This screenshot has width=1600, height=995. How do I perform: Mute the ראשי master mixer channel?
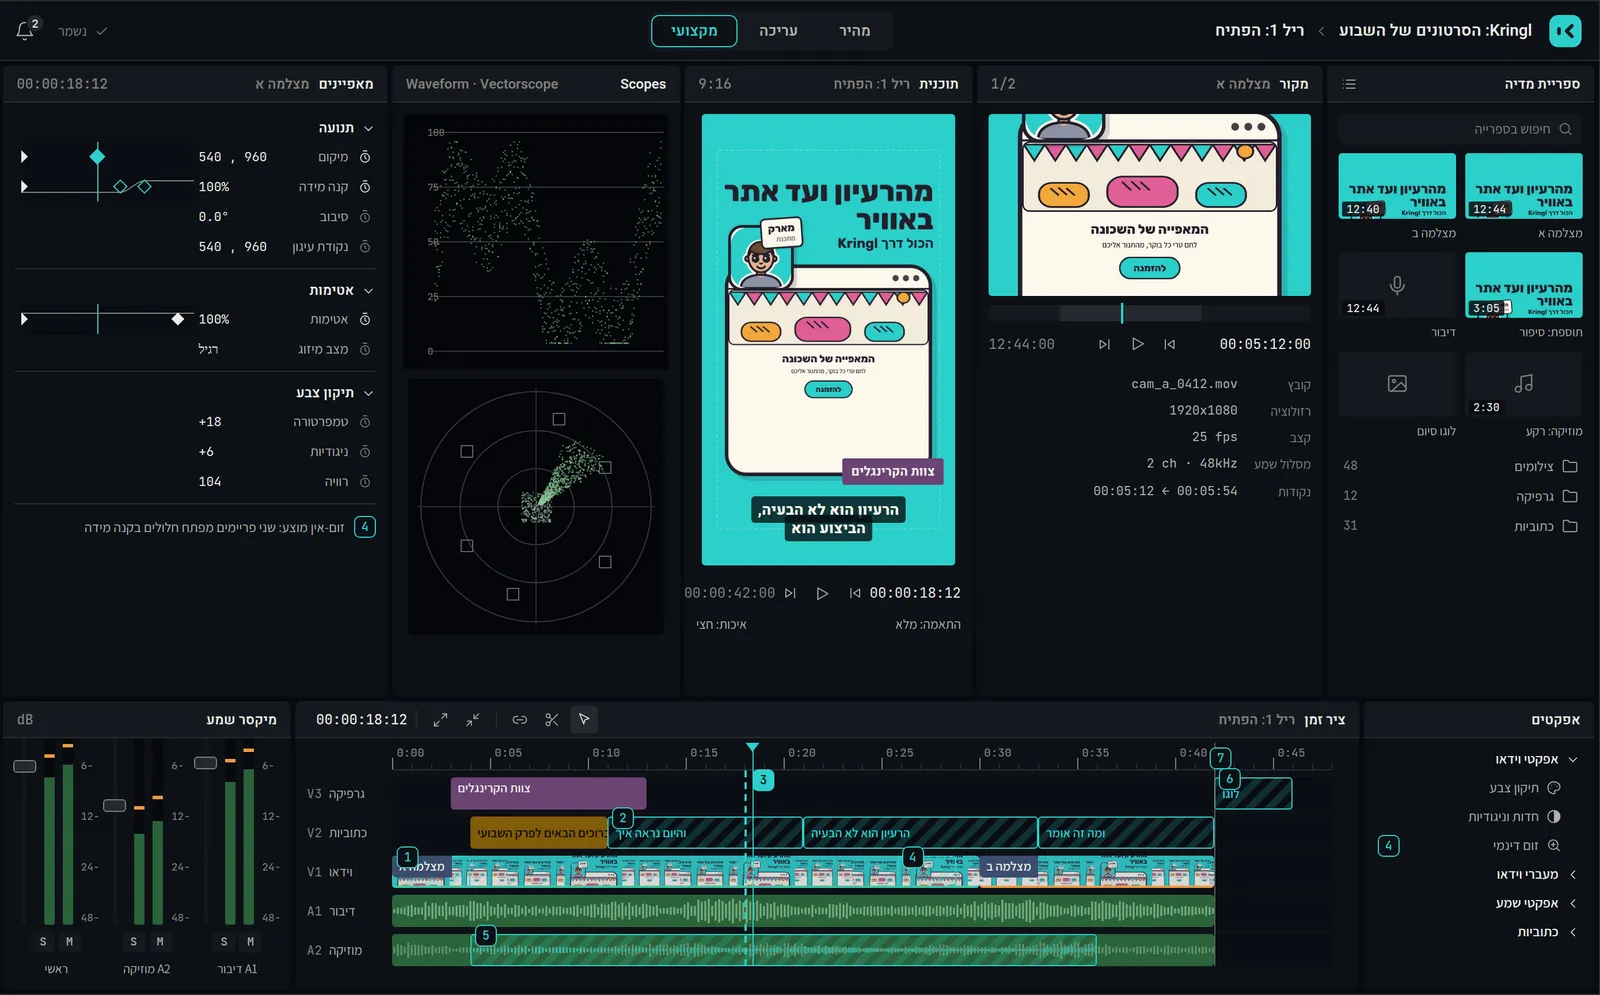[x=69, y=942]
